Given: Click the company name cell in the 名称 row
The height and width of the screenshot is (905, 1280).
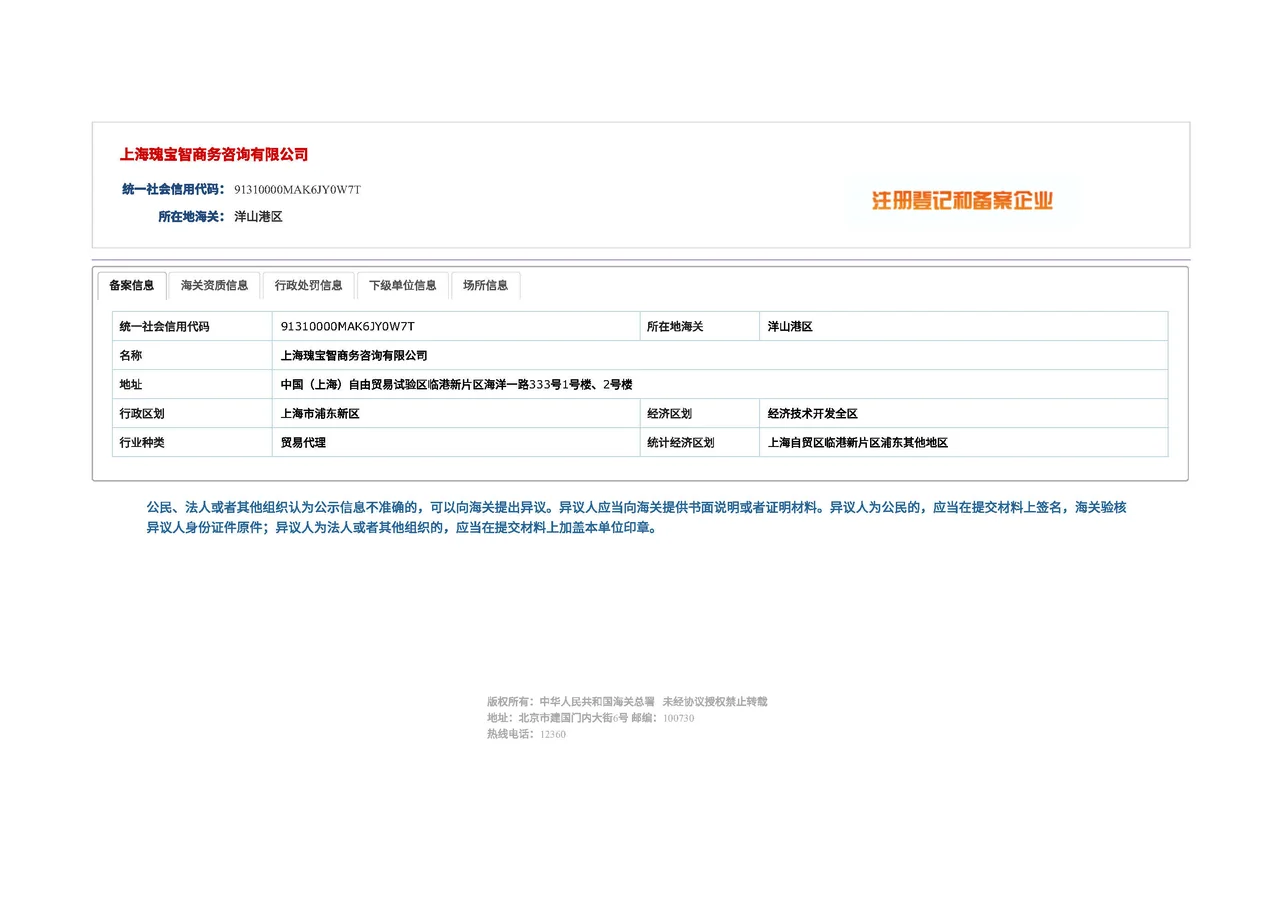Looking at the screenshot, I should coord(354,356).
